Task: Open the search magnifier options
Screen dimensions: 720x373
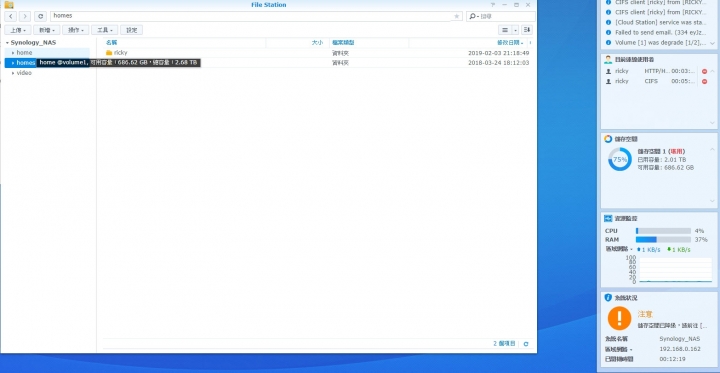Action: 473,16
